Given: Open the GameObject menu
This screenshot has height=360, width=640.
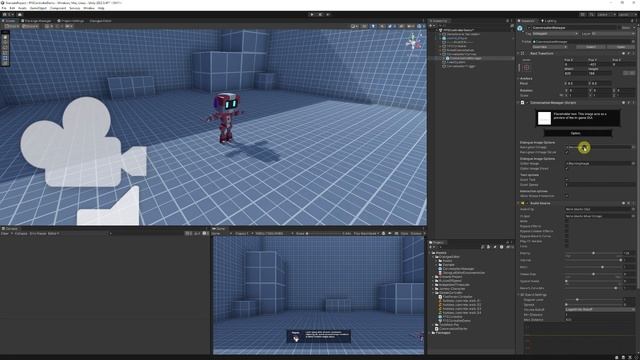Looking at the screenshot, I should [38, 8].
